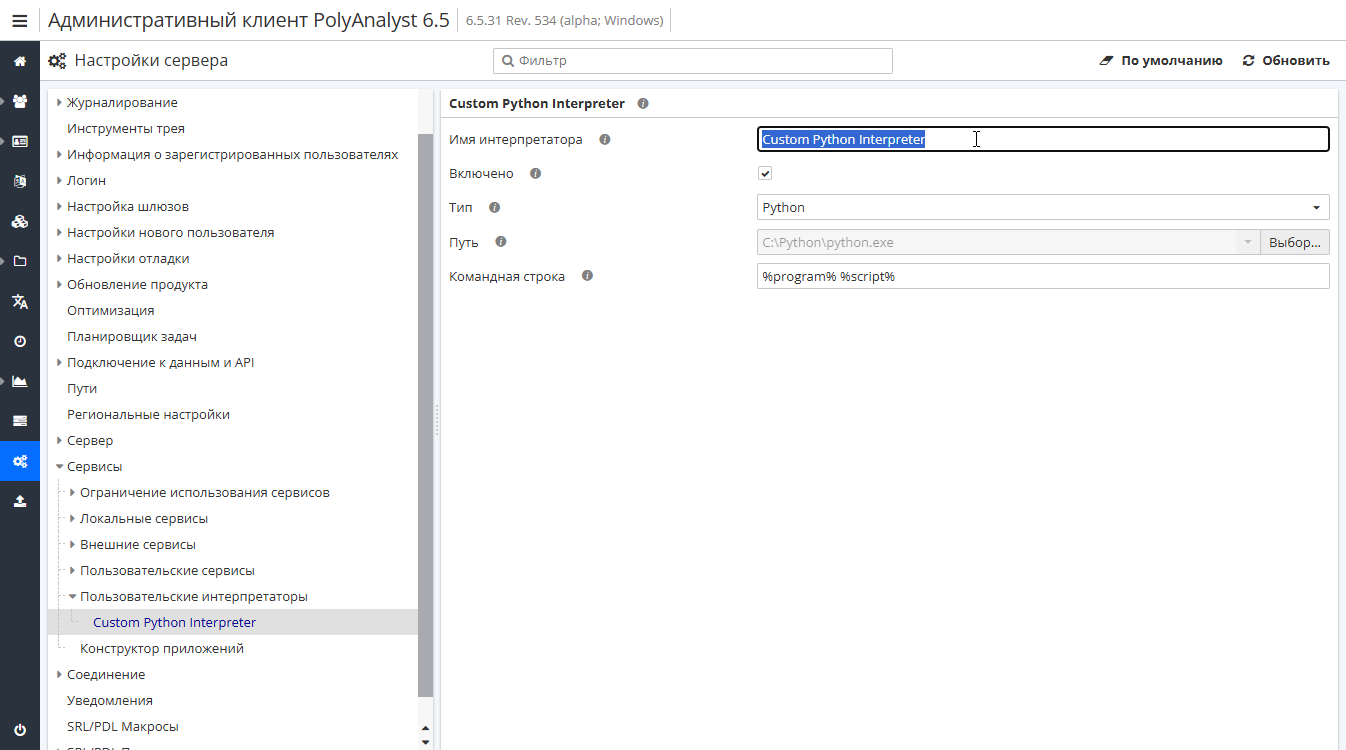Open the server rack sidebar icon

point(20,421)
